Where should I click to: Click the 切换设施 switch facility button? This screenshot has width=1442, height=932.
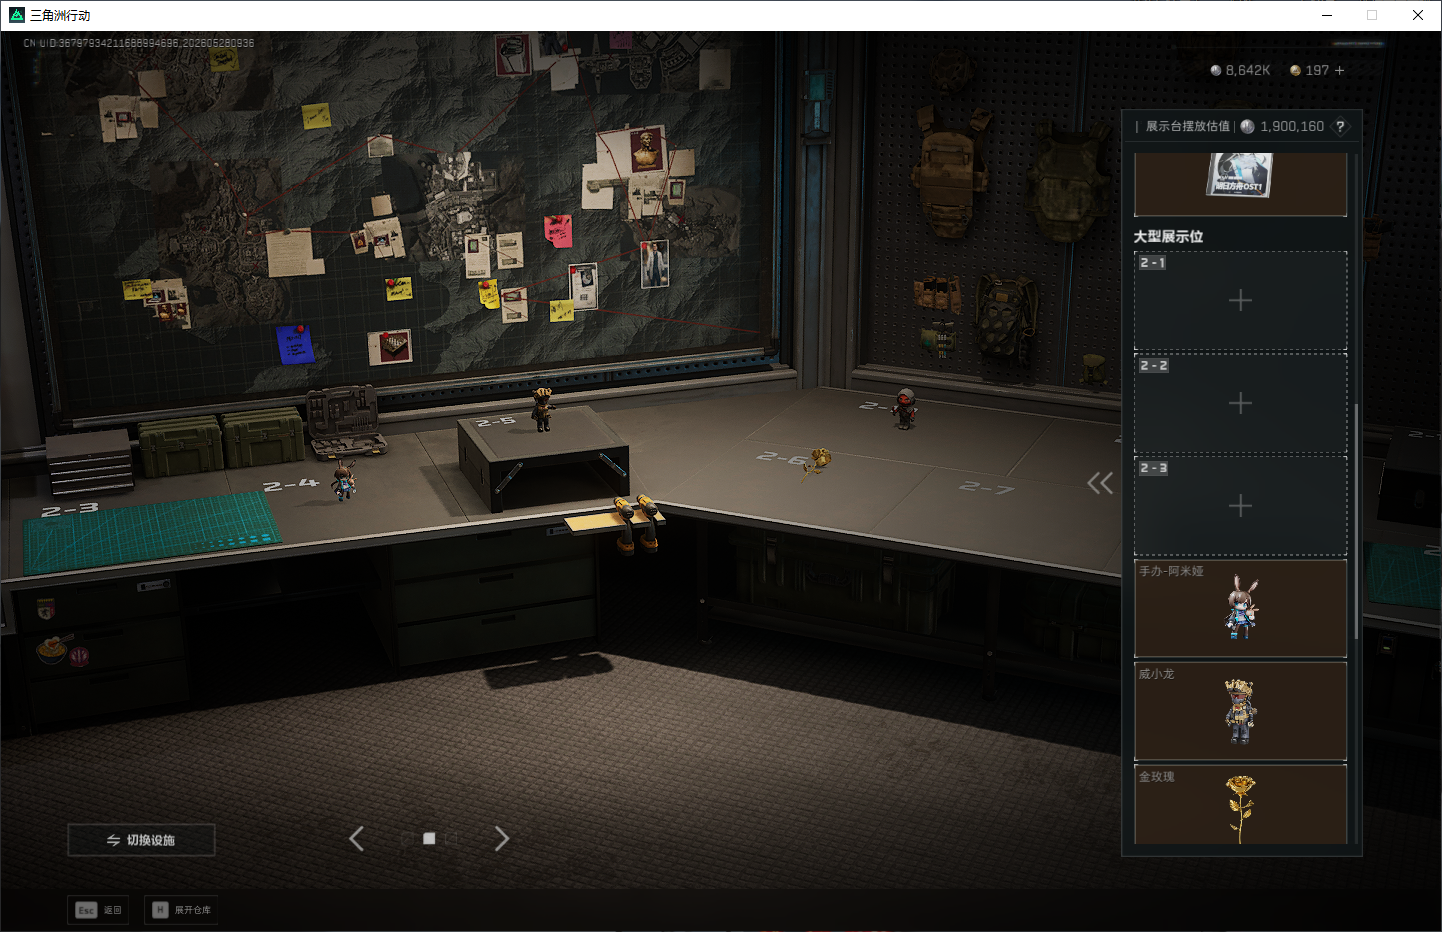141,840
